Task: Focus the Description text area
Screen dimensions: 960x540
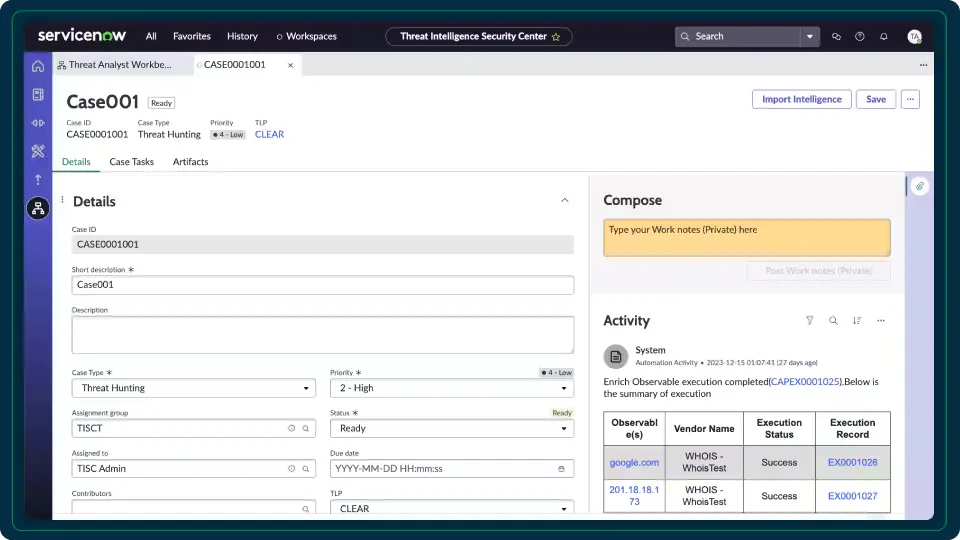Action: point(323,335)
